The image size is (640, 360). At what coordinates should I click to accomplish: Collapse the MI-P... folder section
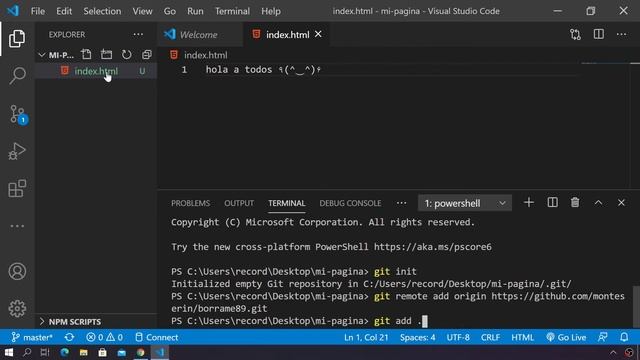click(56, 55)
